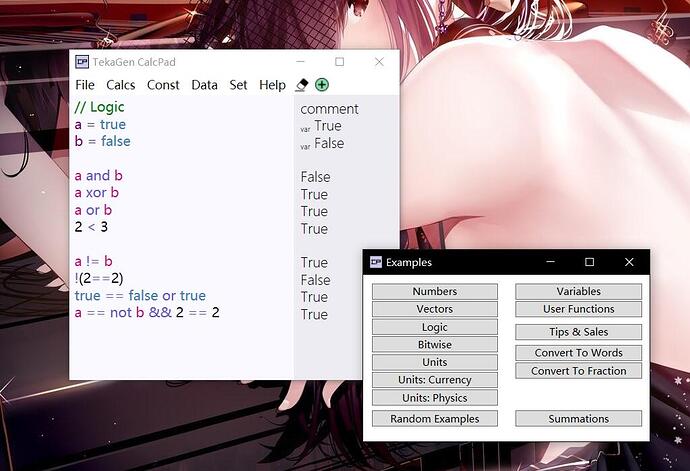
Task: Load the Bitwise example
Action: coord(435,345)
